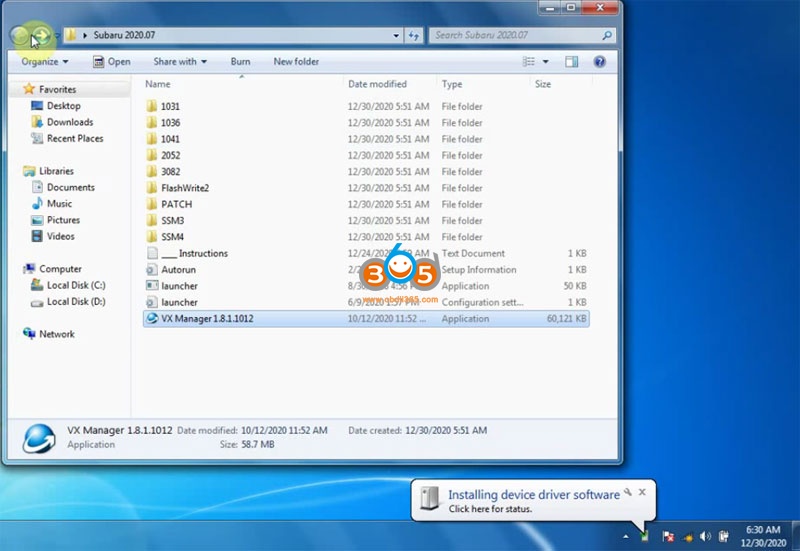This screenshot has height=551, width=800.
Task: Click the change view icon
Action: [x=529, y=62]
